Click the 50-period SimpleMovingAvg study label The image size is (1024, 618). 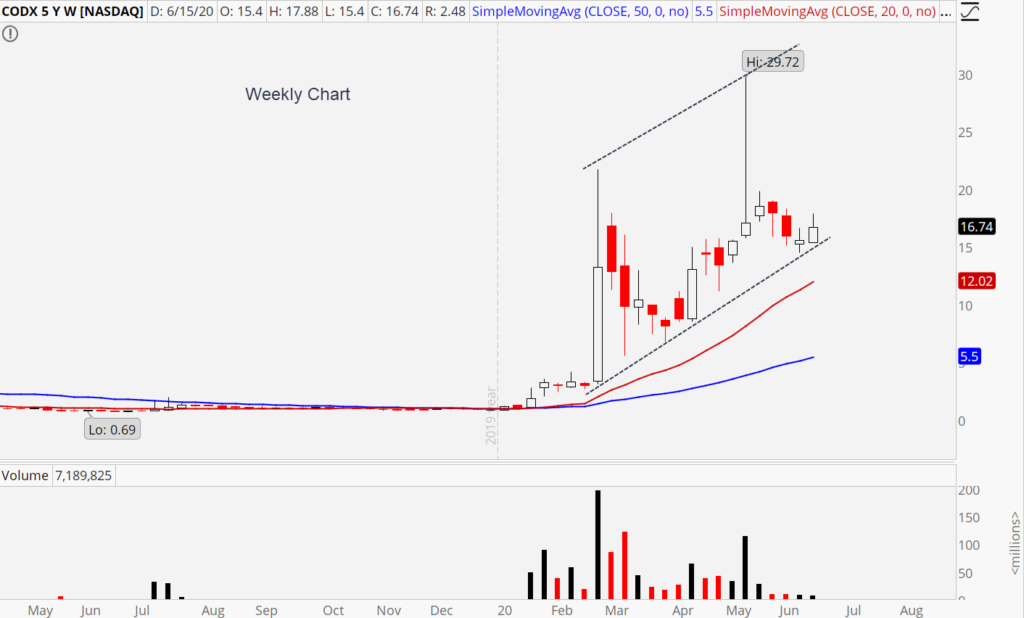(580, 11)
